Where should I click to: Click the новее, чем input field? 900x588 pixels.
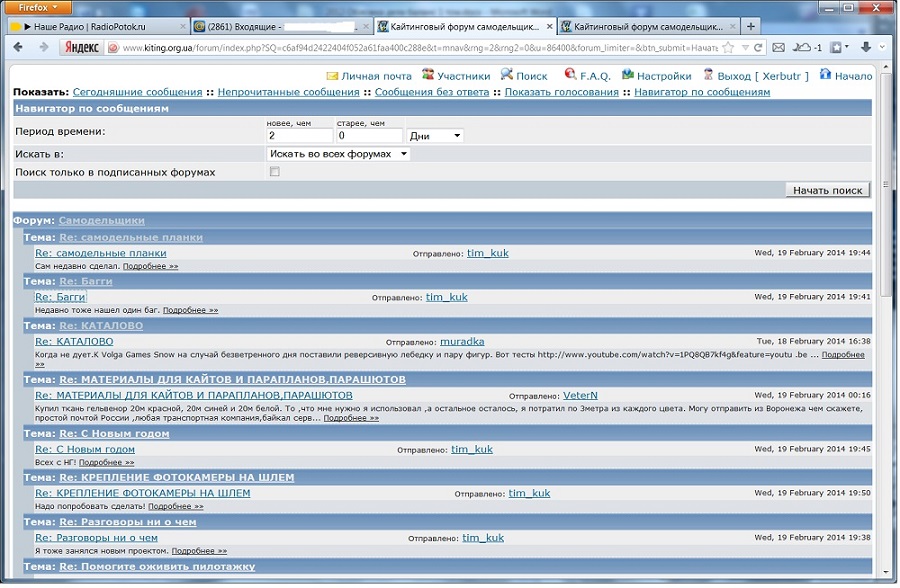click(x=299, y=136)
